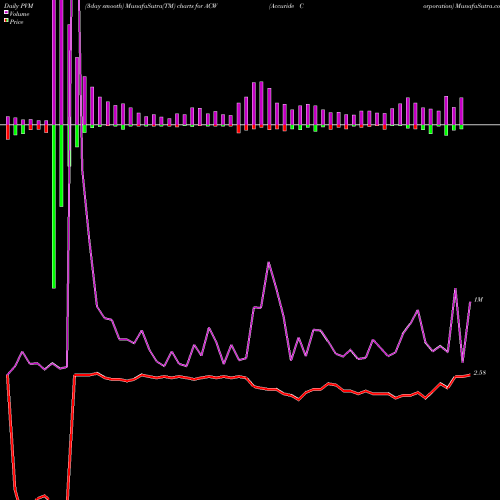The width and height of the screenshot is (500, 500).
Task: Click the '(Accuride C' company name text
Action: pos(286,6)
